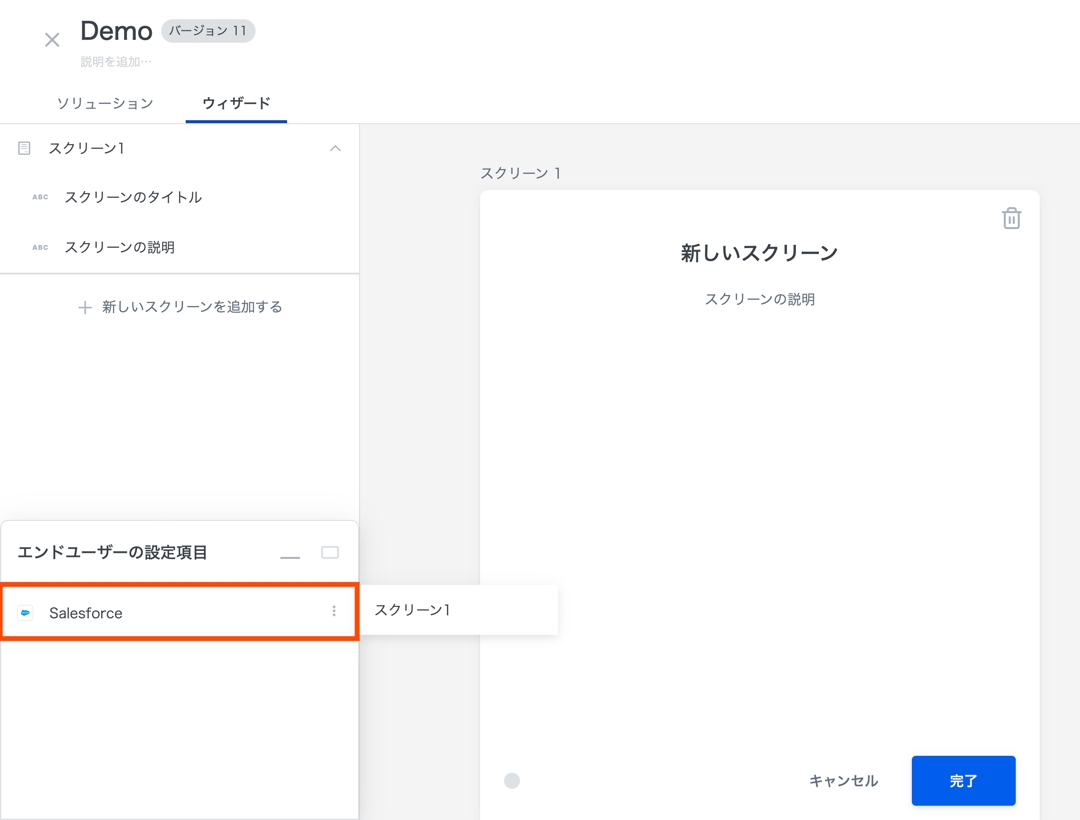Select the ウィザード tab

coord(236,103)
